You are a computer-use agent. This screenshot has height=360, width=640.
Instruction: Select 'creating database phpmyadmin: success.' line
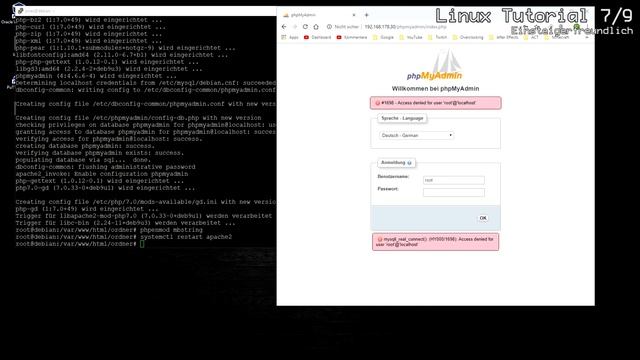pyautogui.click(x=85, y=146)
